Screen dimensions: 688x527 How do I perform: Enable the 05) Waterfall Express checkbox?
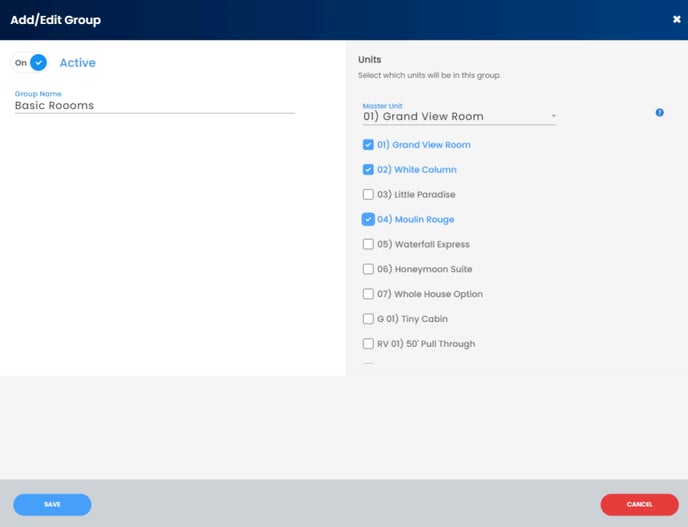pyautogui.click(x=368, y=245)
